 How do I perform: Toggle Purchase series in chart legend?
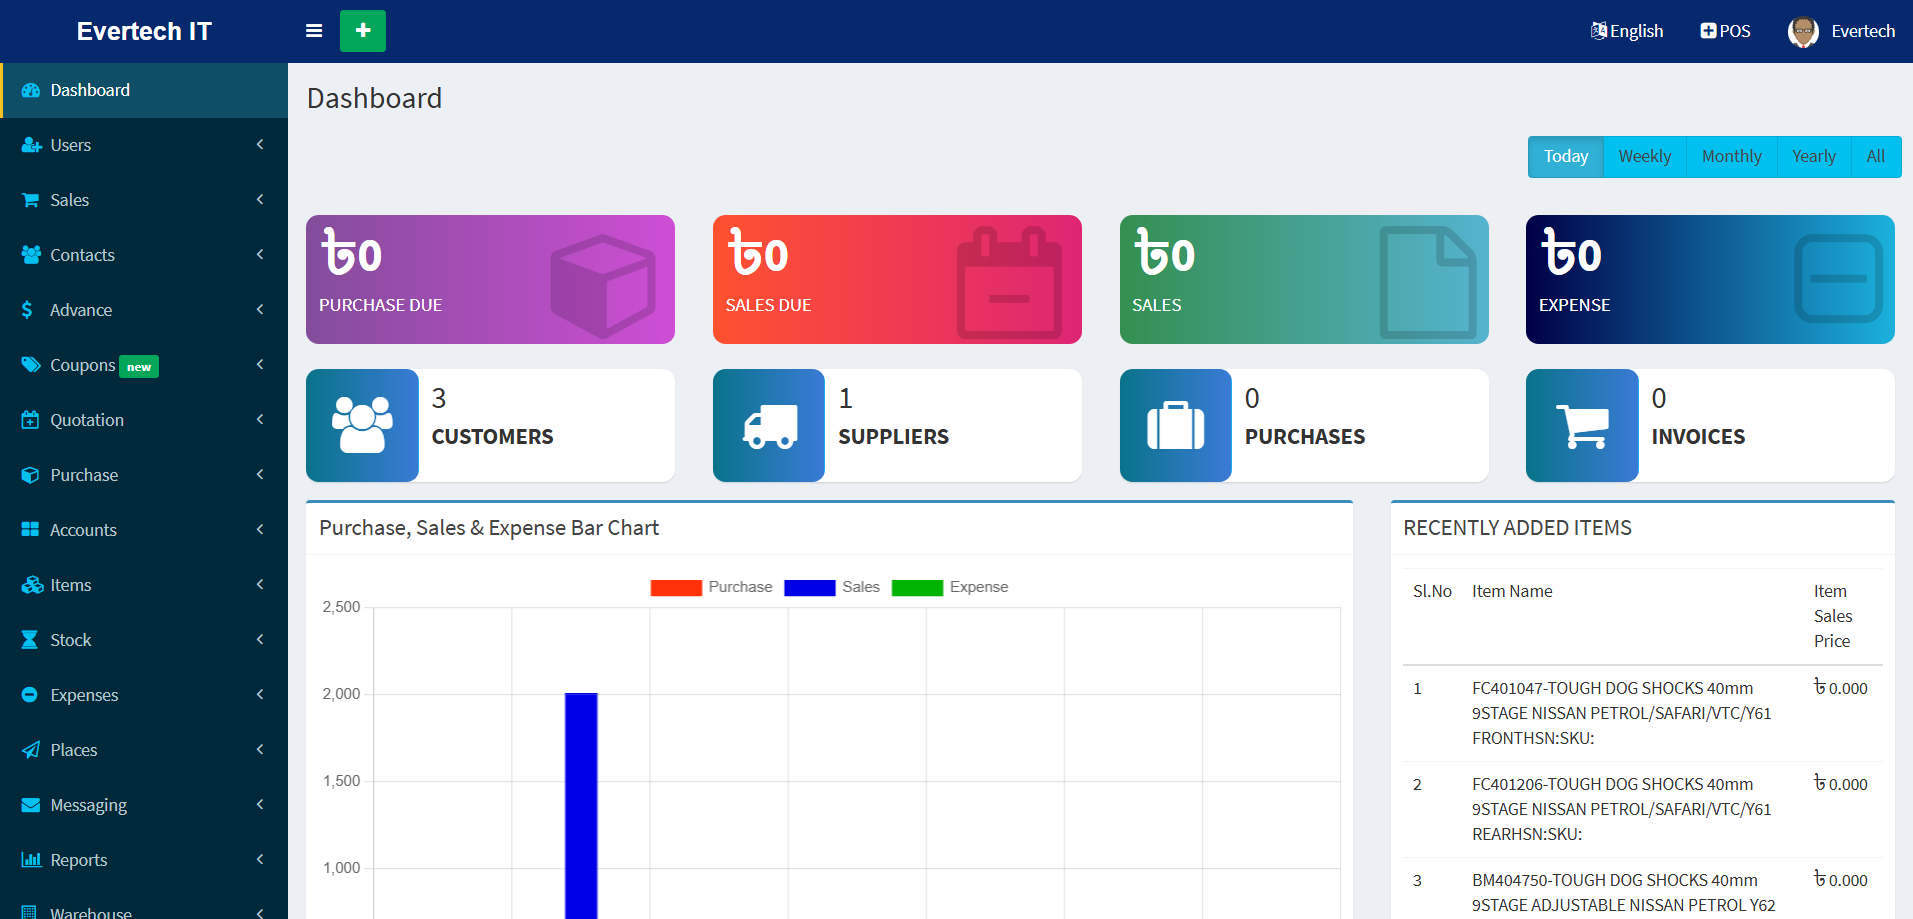676,588
